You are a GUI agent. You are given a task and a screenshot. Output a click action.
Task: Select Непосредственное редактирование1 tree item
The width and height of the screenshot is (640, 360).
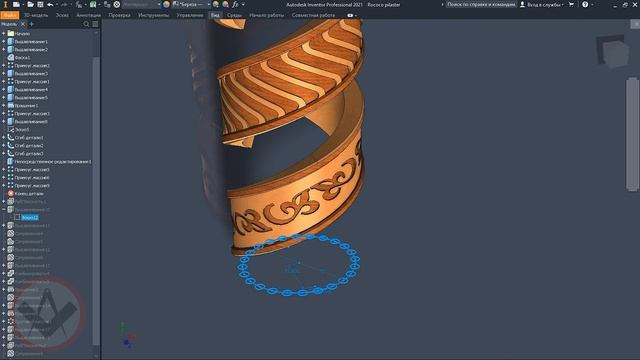[x=53, y=162]
